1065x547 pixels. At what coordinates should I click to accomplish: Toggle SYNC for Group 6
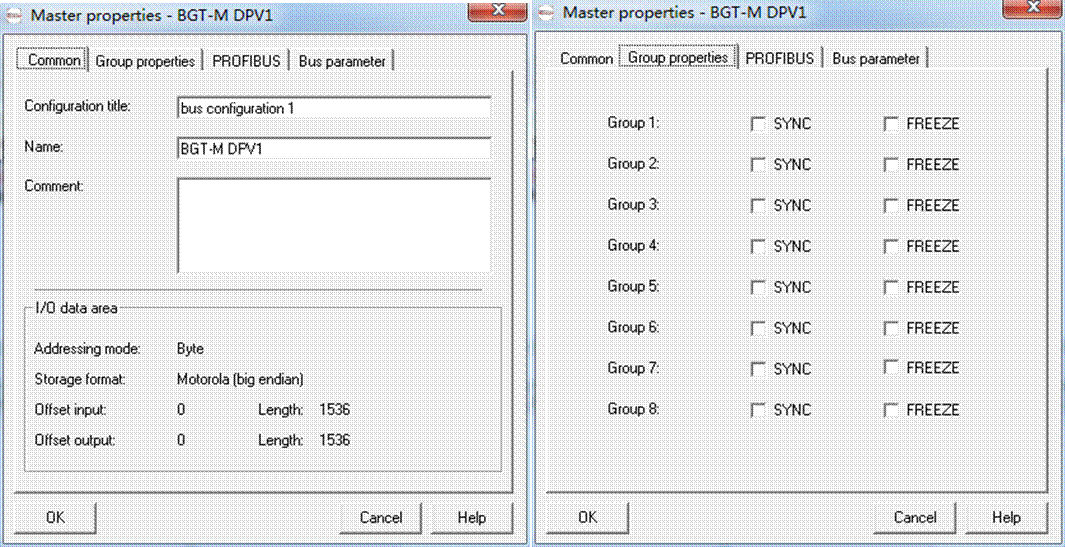[758, 328]
